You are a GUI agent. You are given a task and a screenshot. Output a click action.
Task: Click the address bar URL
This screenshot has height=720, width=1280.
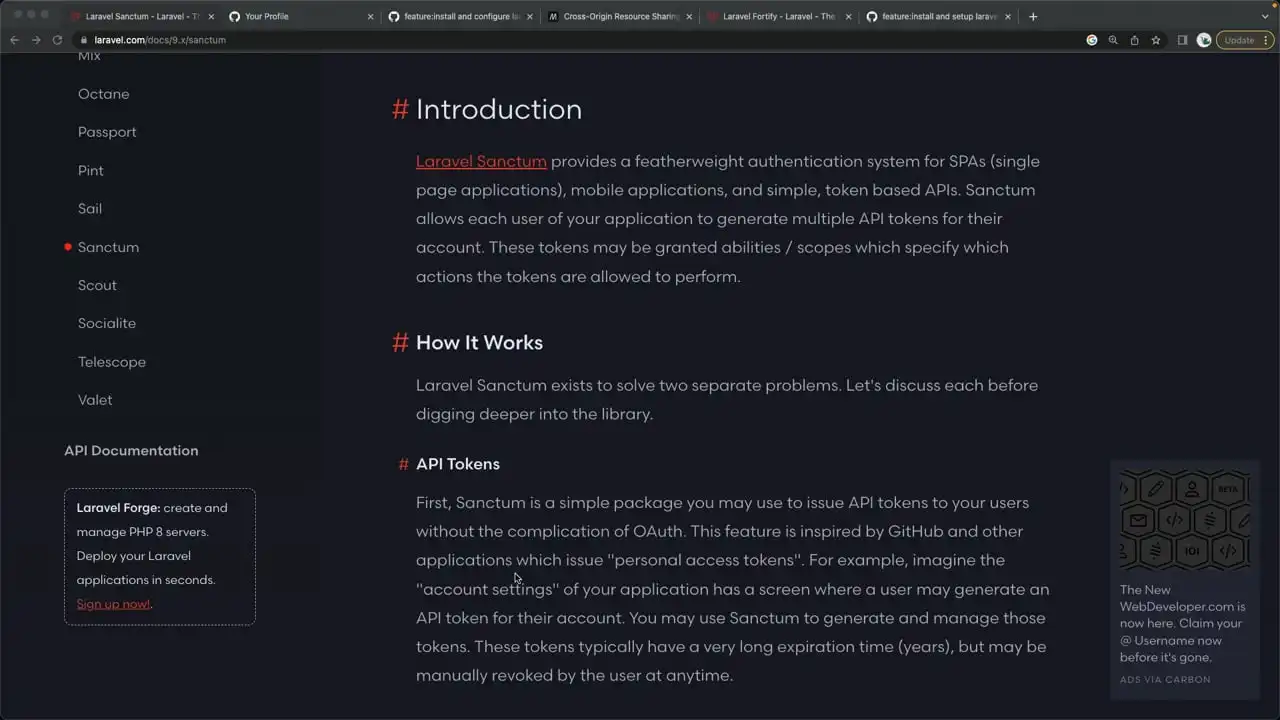[160, 40]
